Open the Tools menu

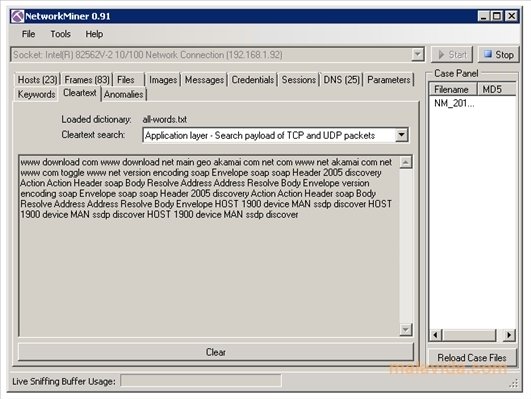60,34
